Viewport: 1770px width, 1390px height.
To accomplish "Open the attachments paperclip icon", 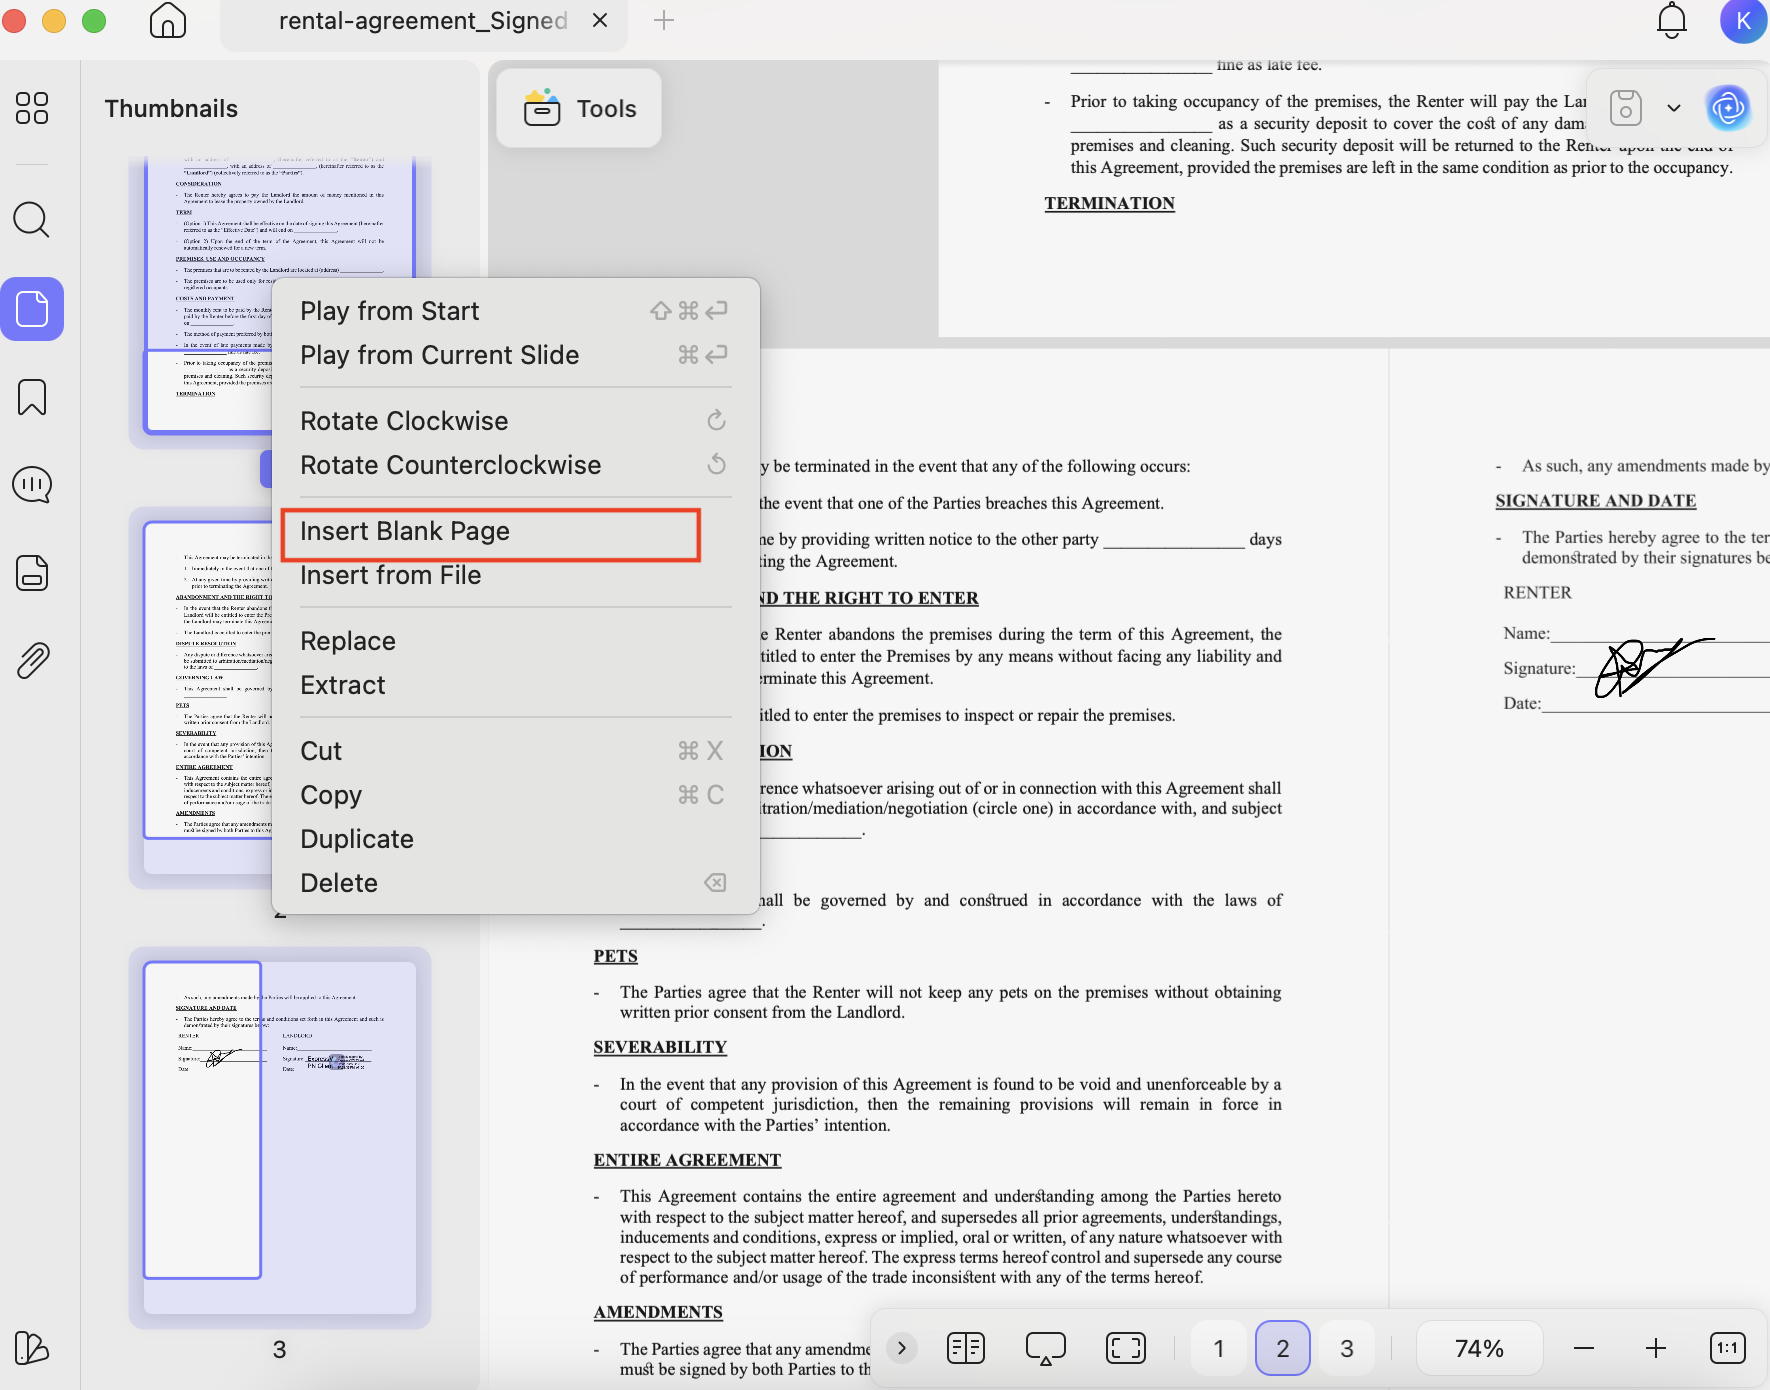I will pyautogui.click(x=32, y=661).
